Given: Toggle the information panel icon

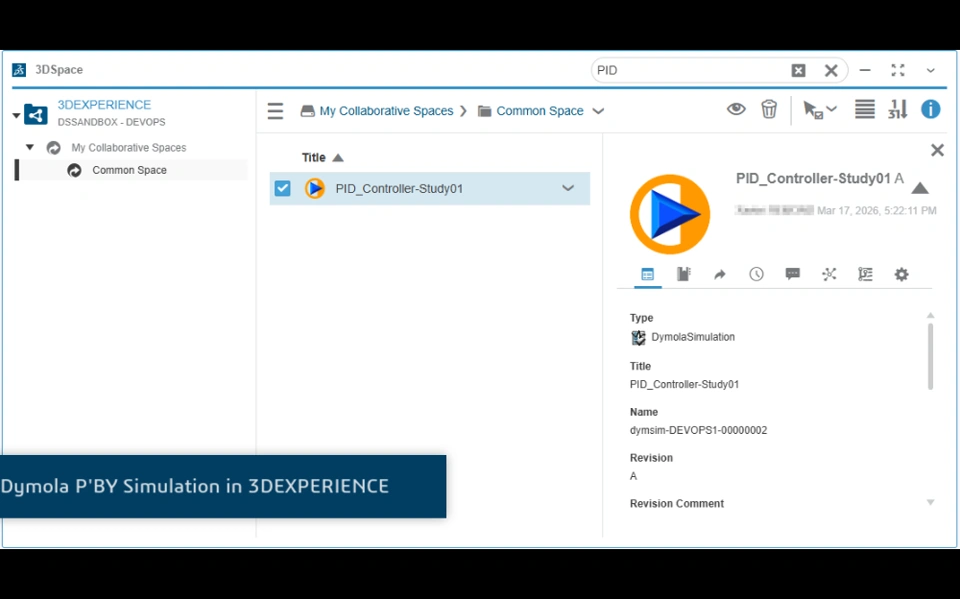Looking at the screenshot, I should coord(931,109).
